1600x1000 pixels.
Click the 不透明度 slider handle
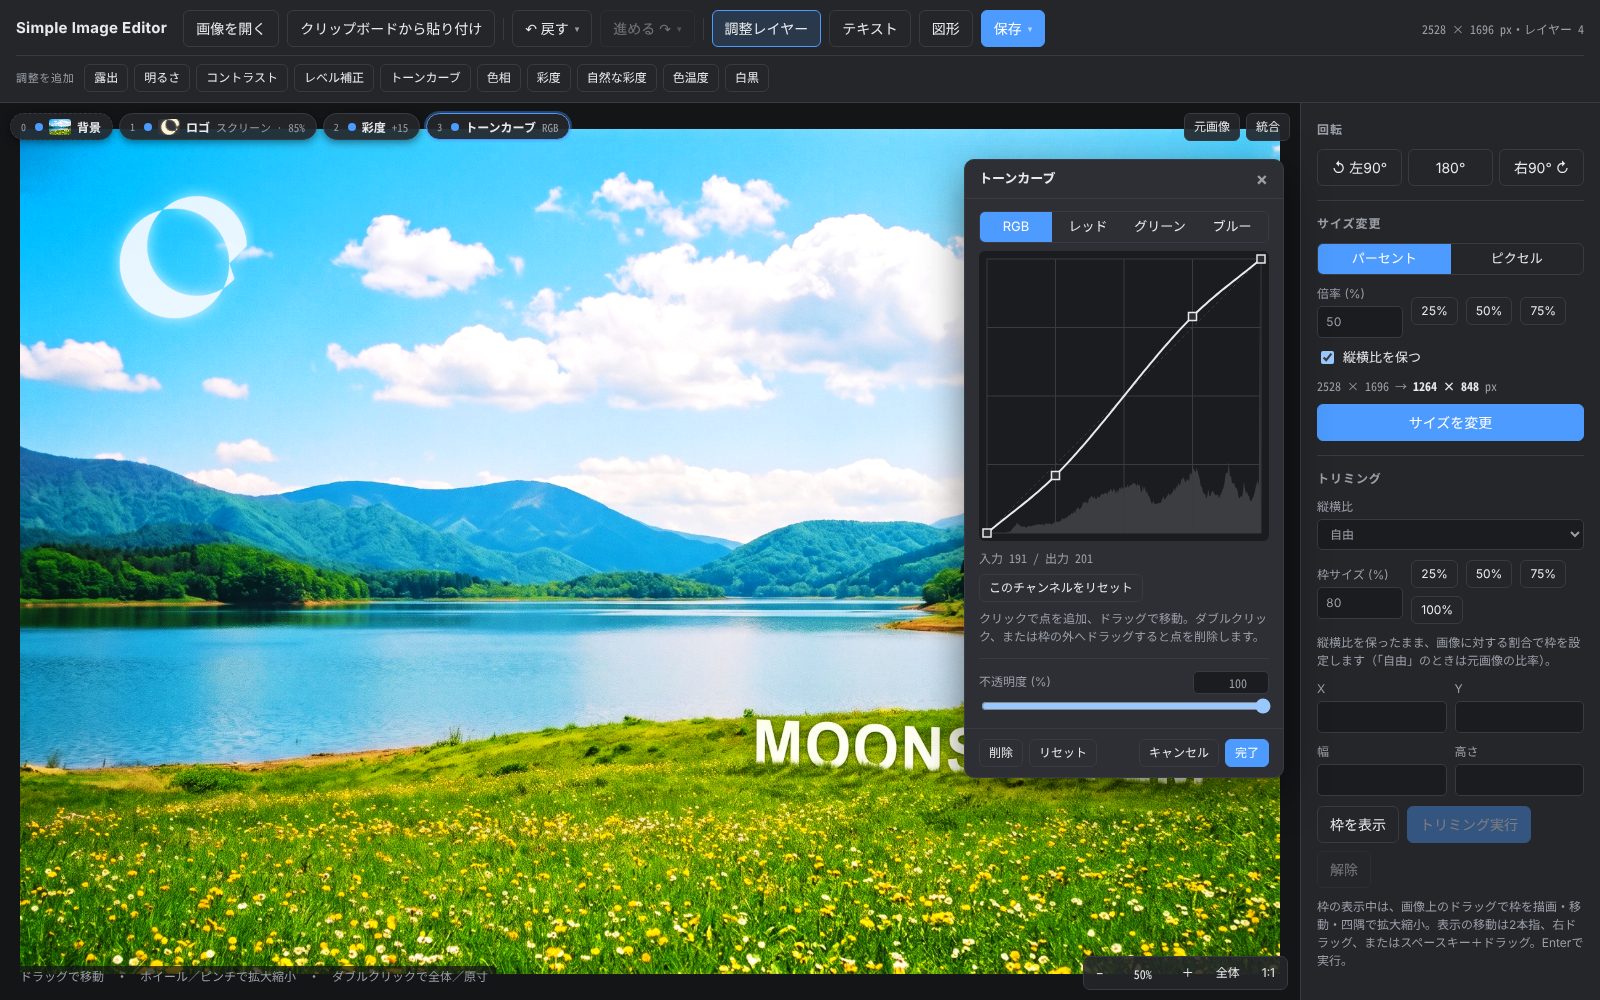coord(1263,706)
